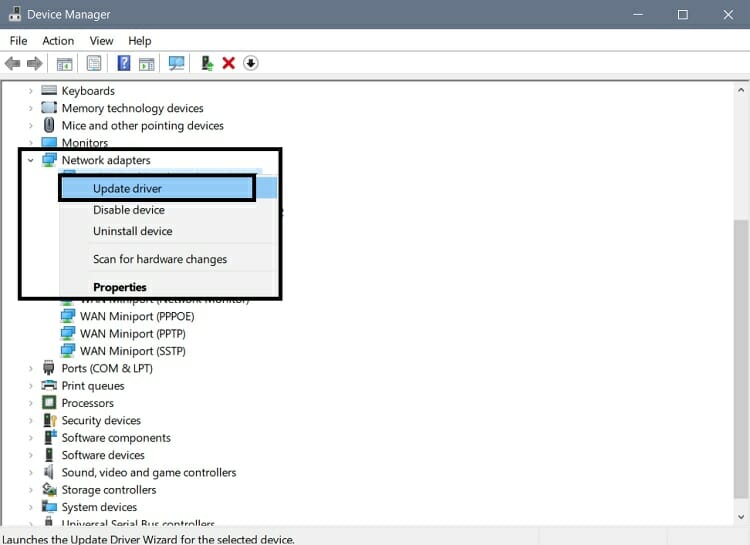750x545 pixels.
Task: Open the View menu
Action: click(101, 41)
